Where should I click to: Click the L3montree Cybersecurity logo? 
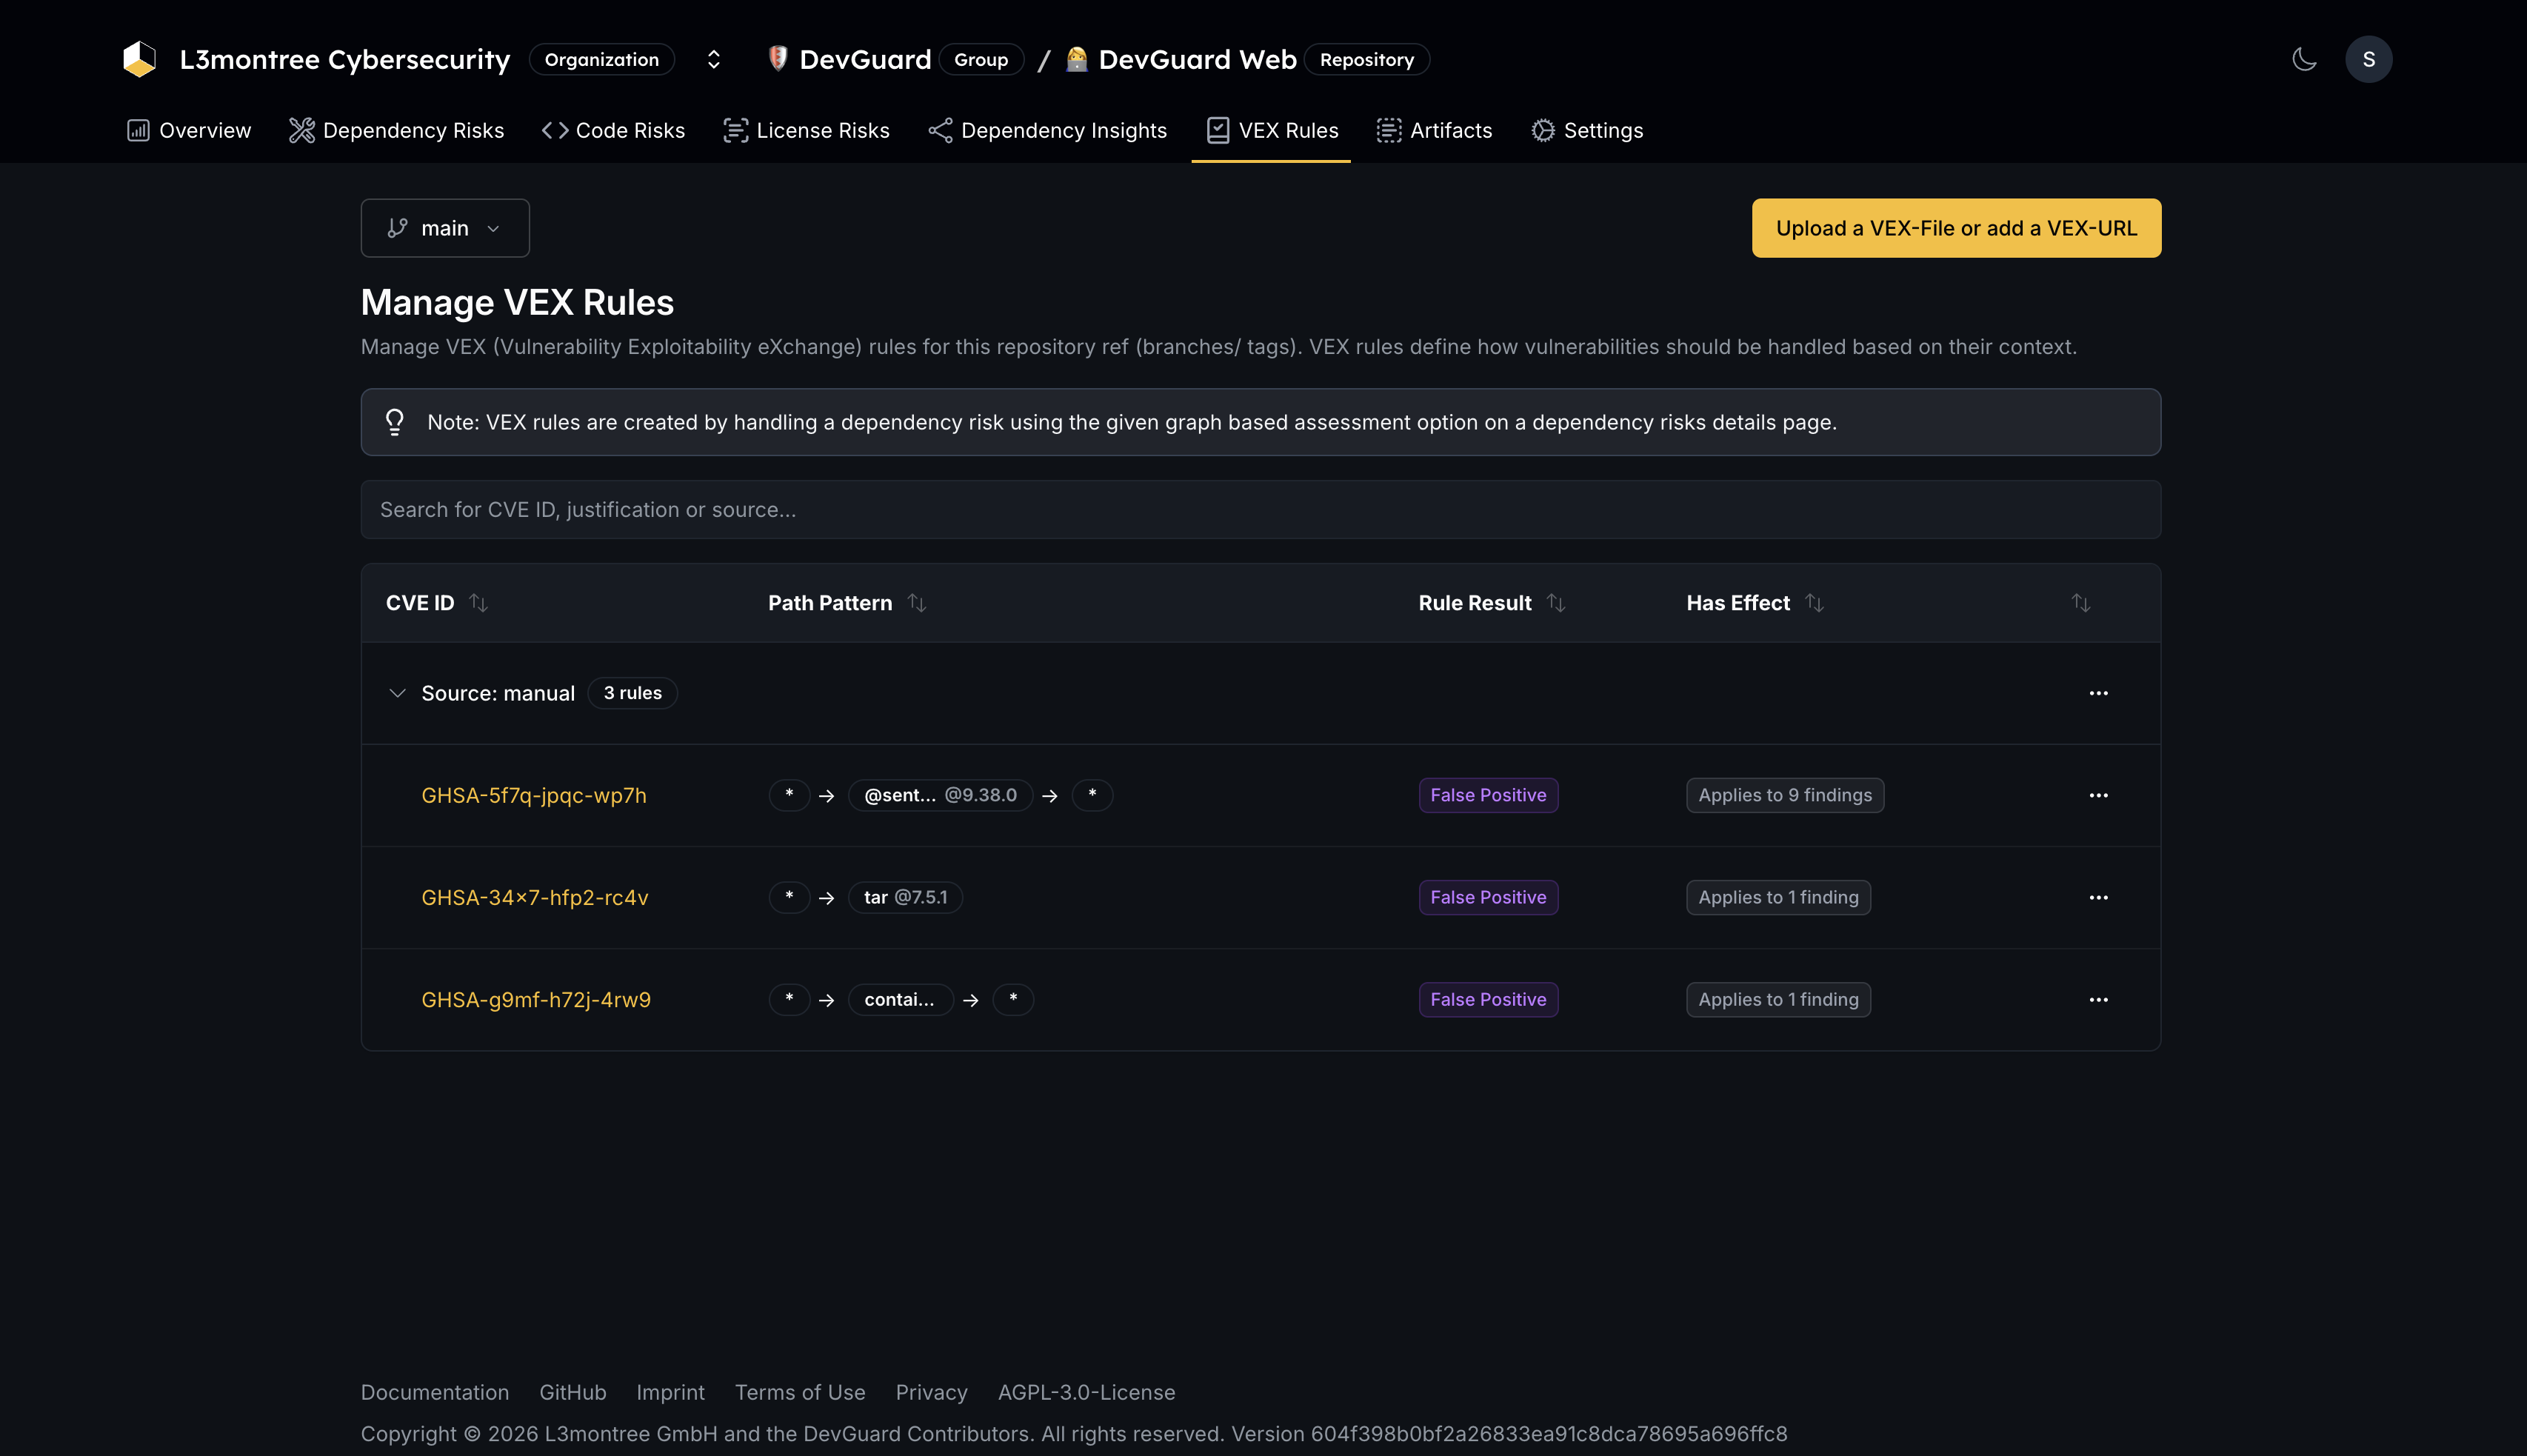coord(140,59)
